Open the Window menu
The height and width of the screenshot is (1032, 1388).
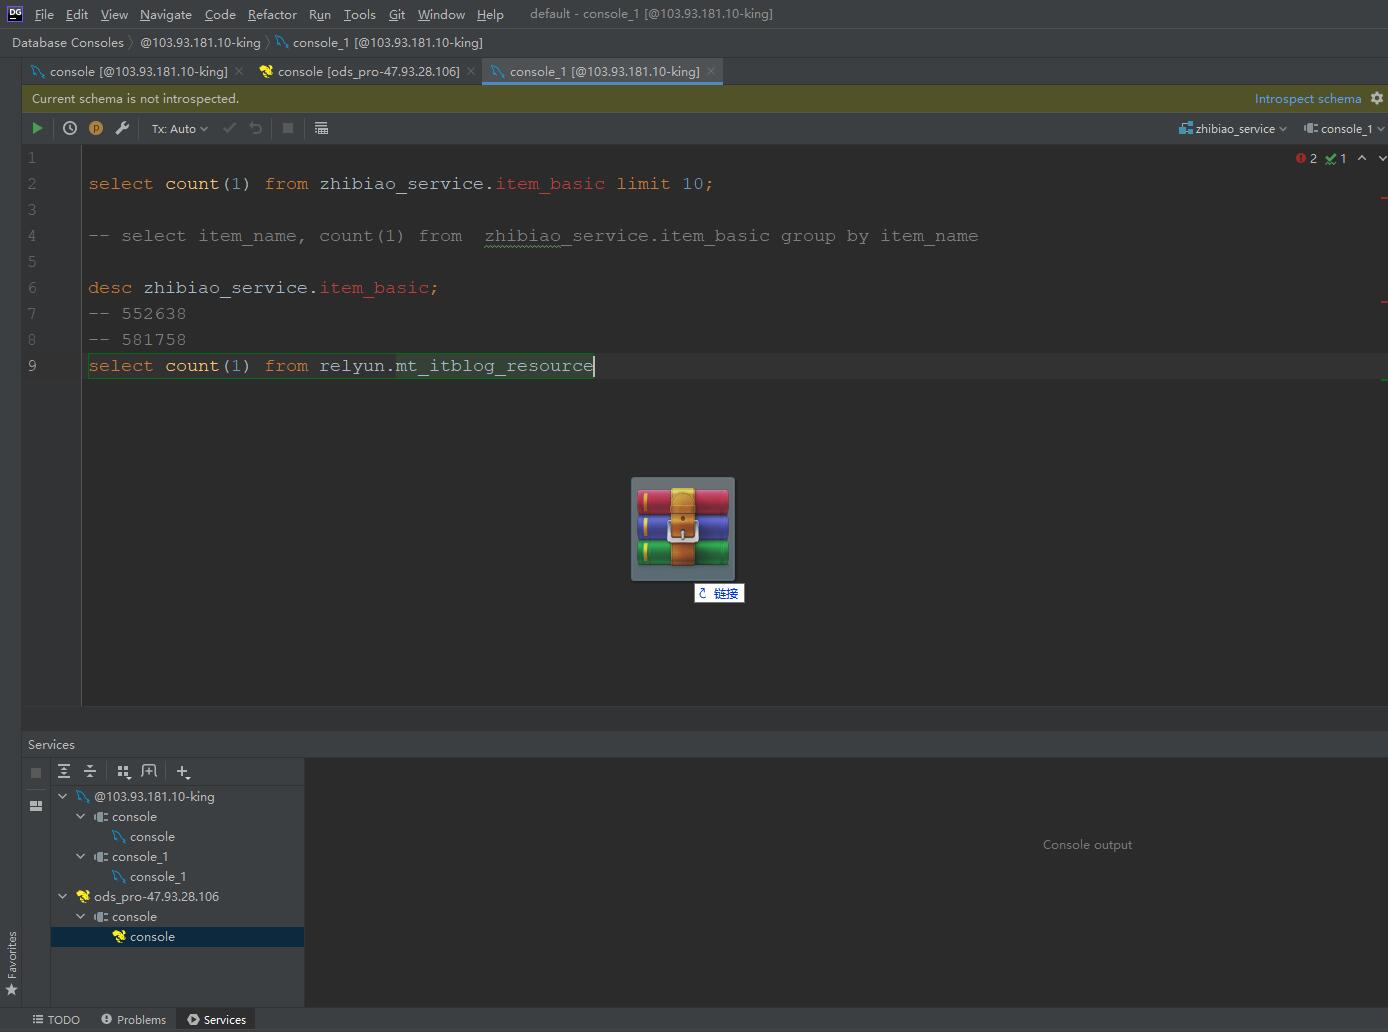[x=441, y=14]
